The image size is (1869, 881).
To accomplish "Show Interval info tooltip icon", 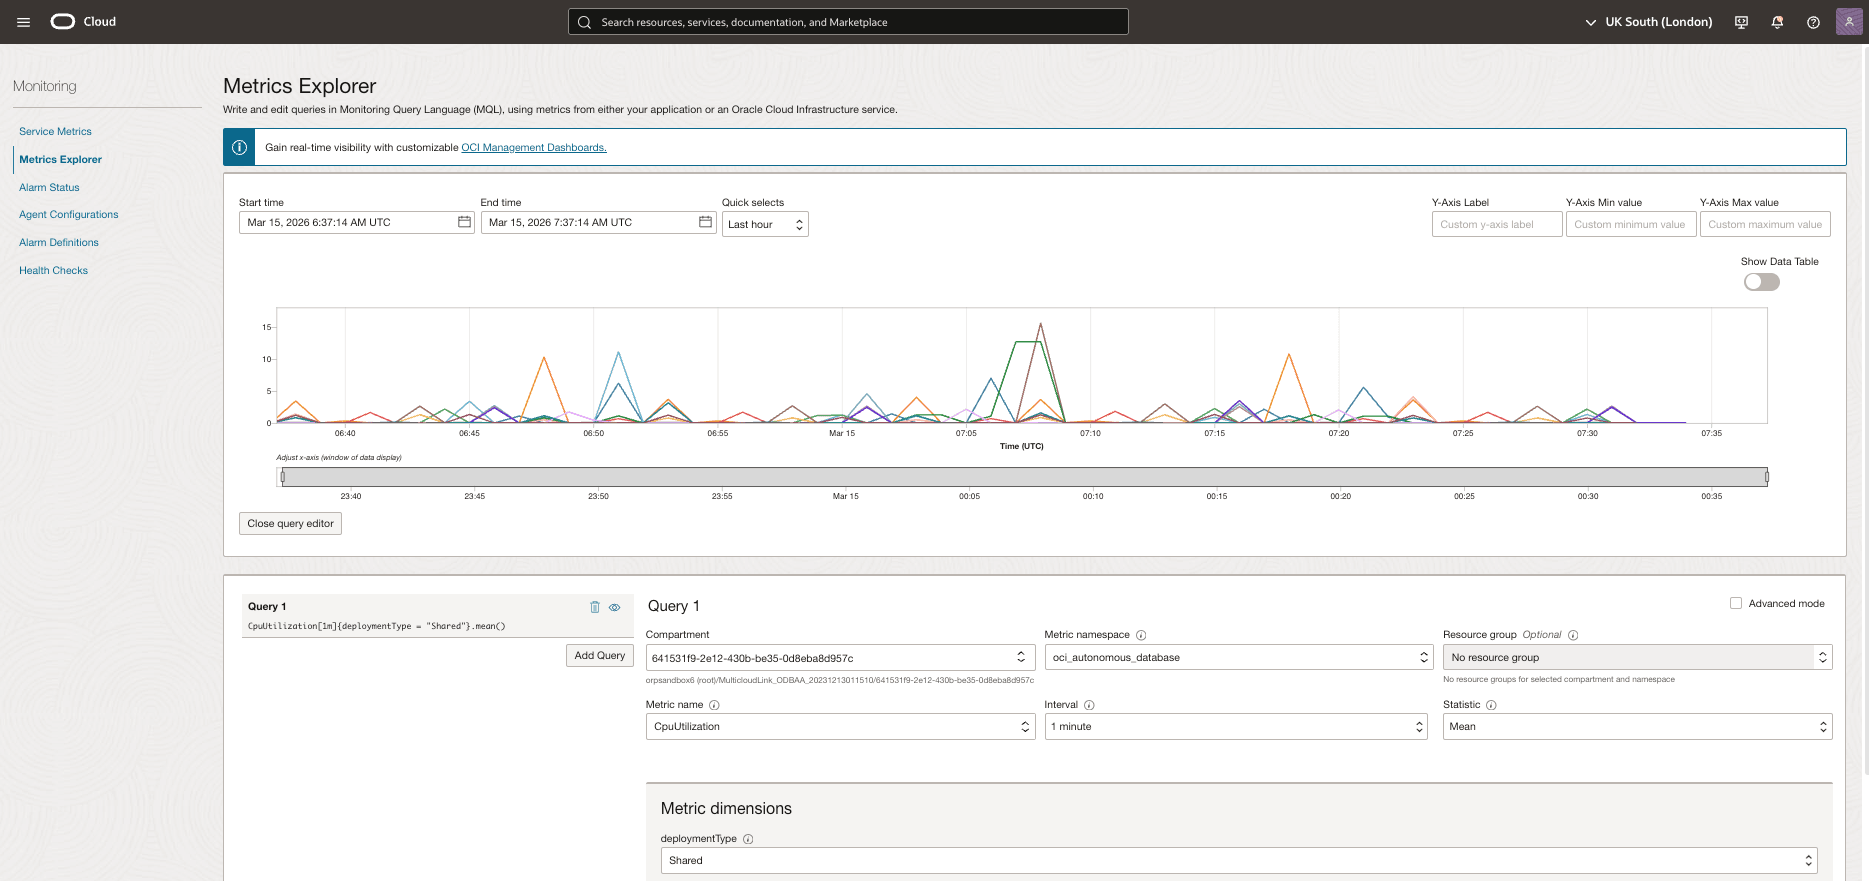I will click(x=1089, y=705).
